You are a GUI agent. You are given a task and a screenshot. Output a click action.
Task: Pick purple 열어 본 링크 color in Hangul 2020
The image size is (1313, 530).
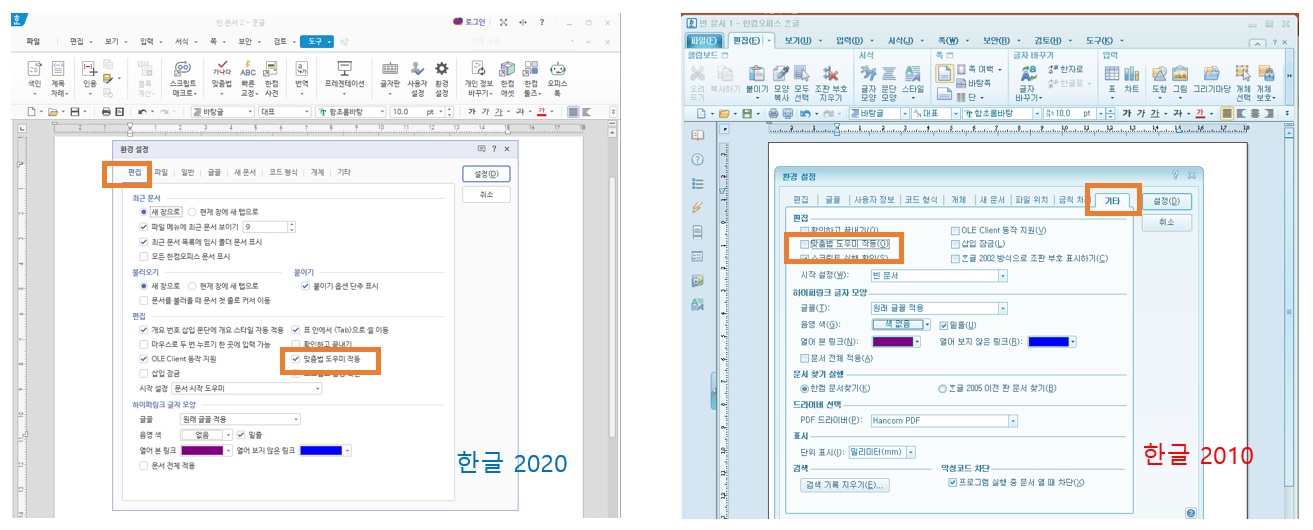[x=201, y=451]
